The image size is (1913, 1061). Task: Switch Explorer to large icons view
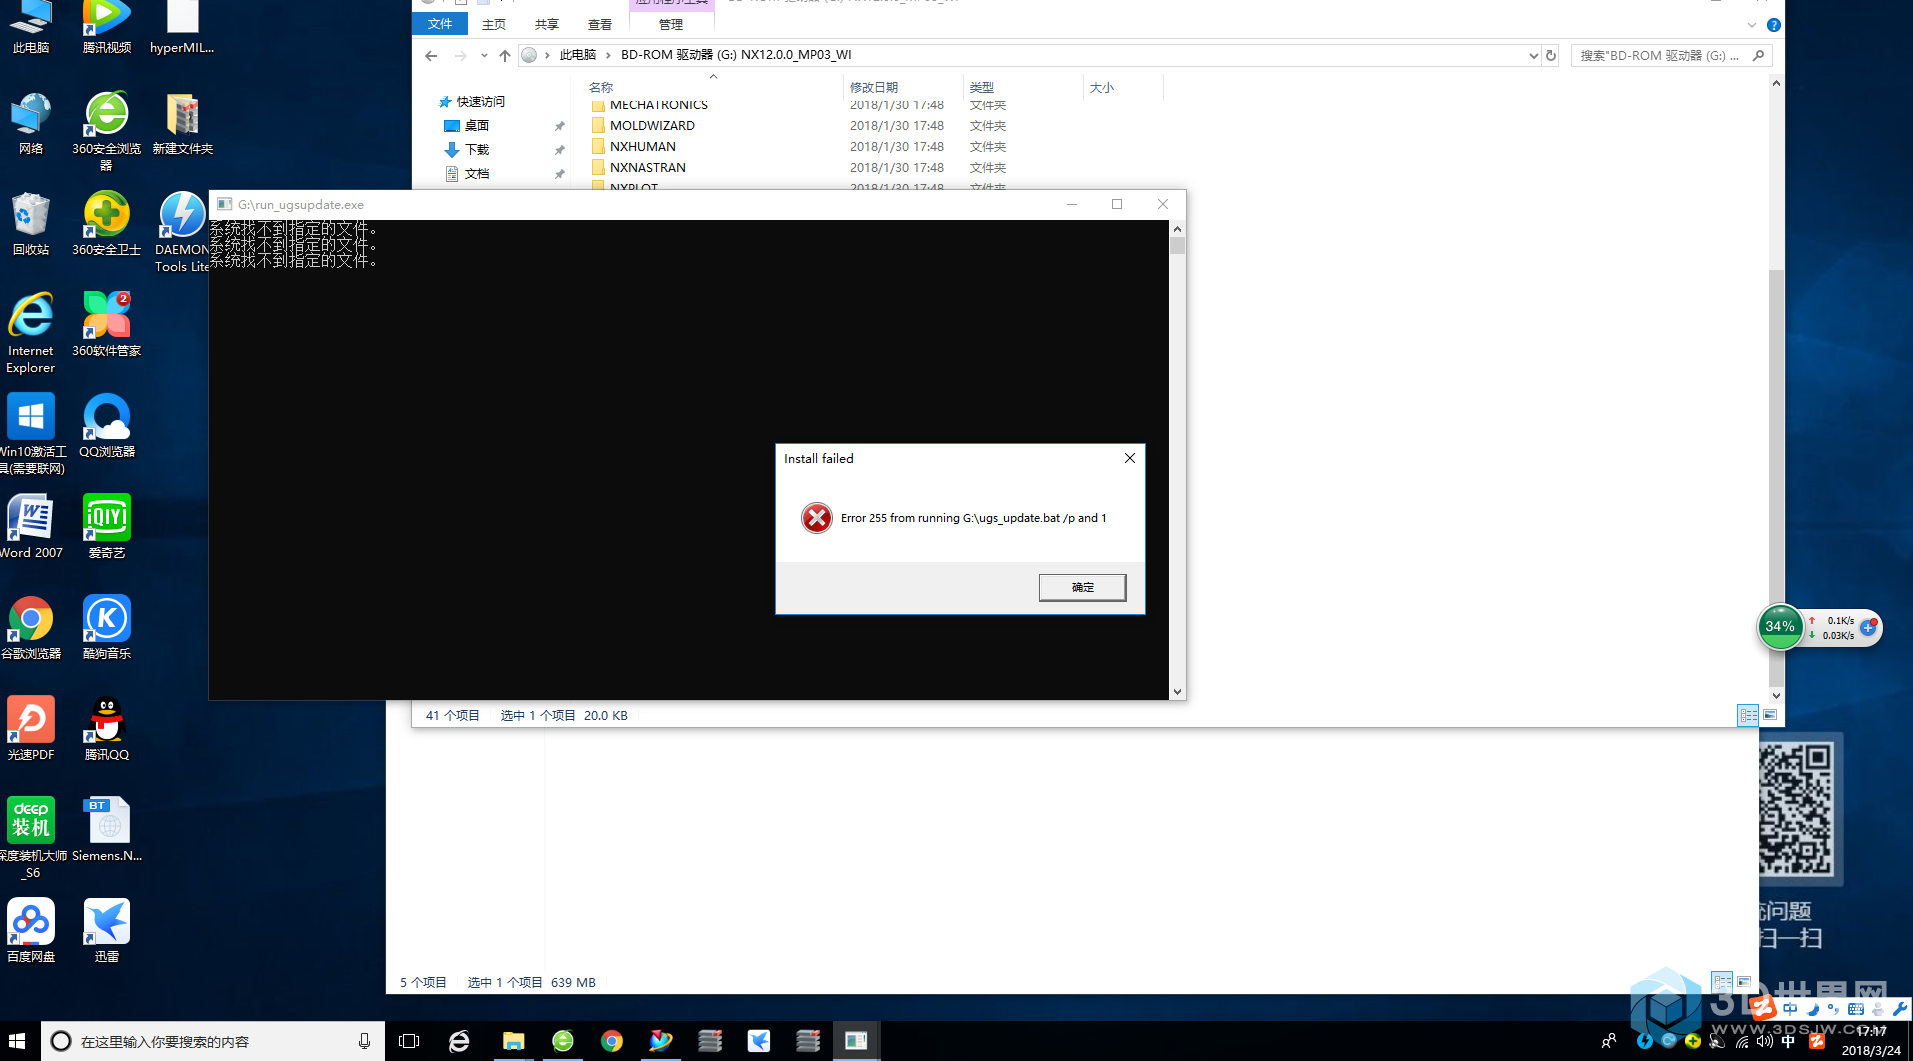tap(1770, 715)
